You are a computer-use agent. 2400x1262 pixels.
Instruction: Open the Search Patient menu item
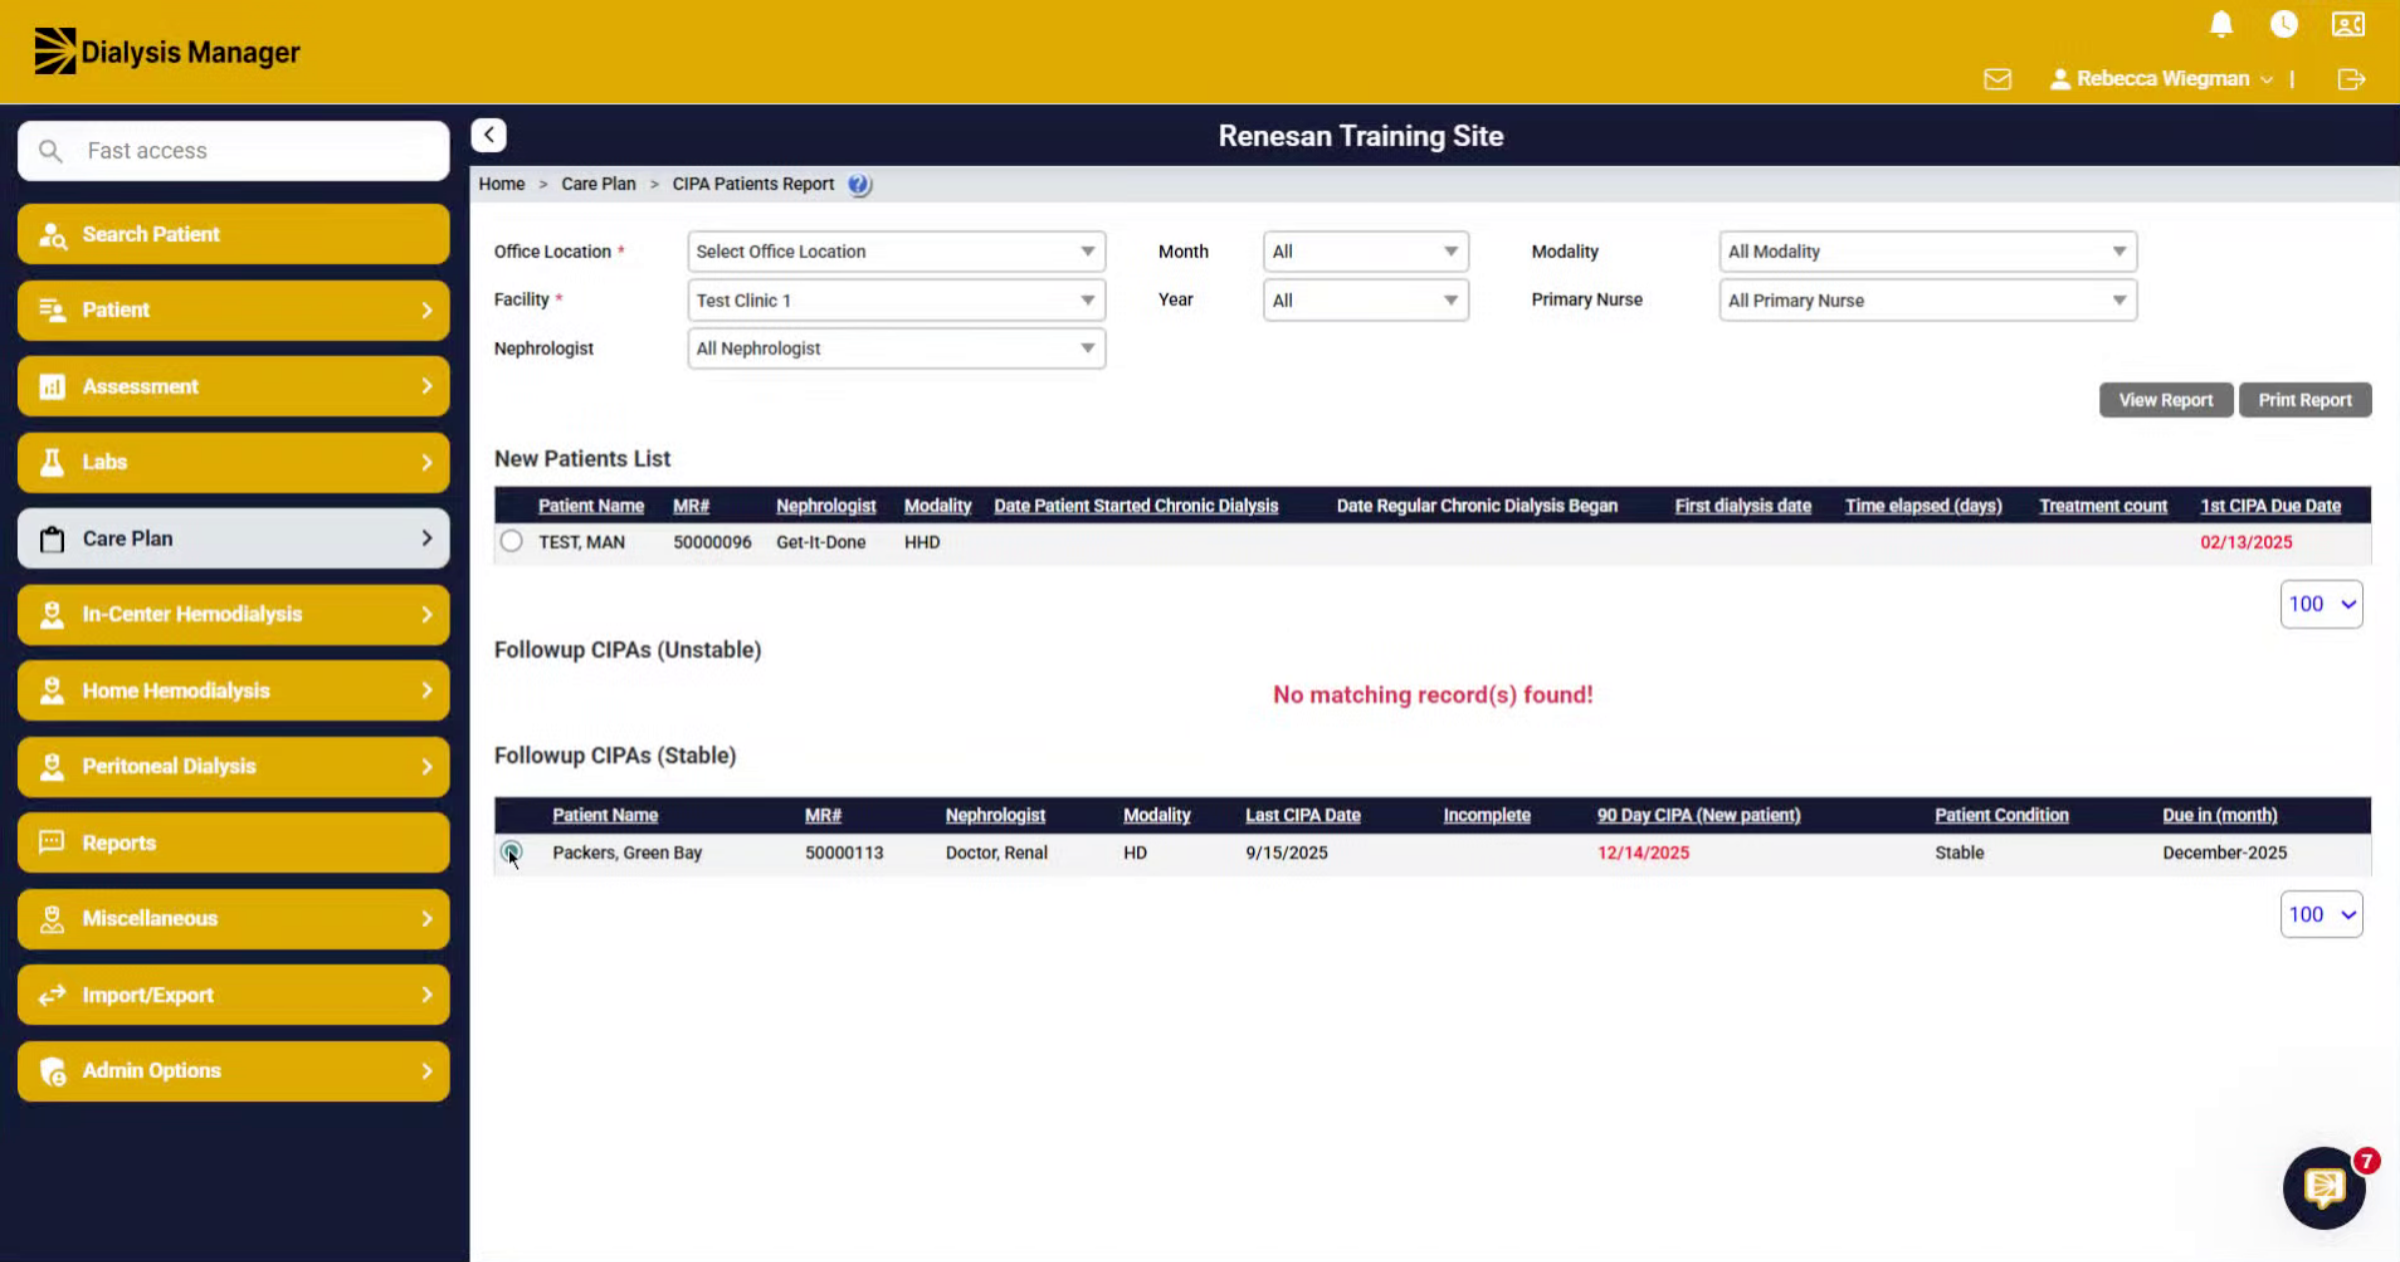[233, 234]
